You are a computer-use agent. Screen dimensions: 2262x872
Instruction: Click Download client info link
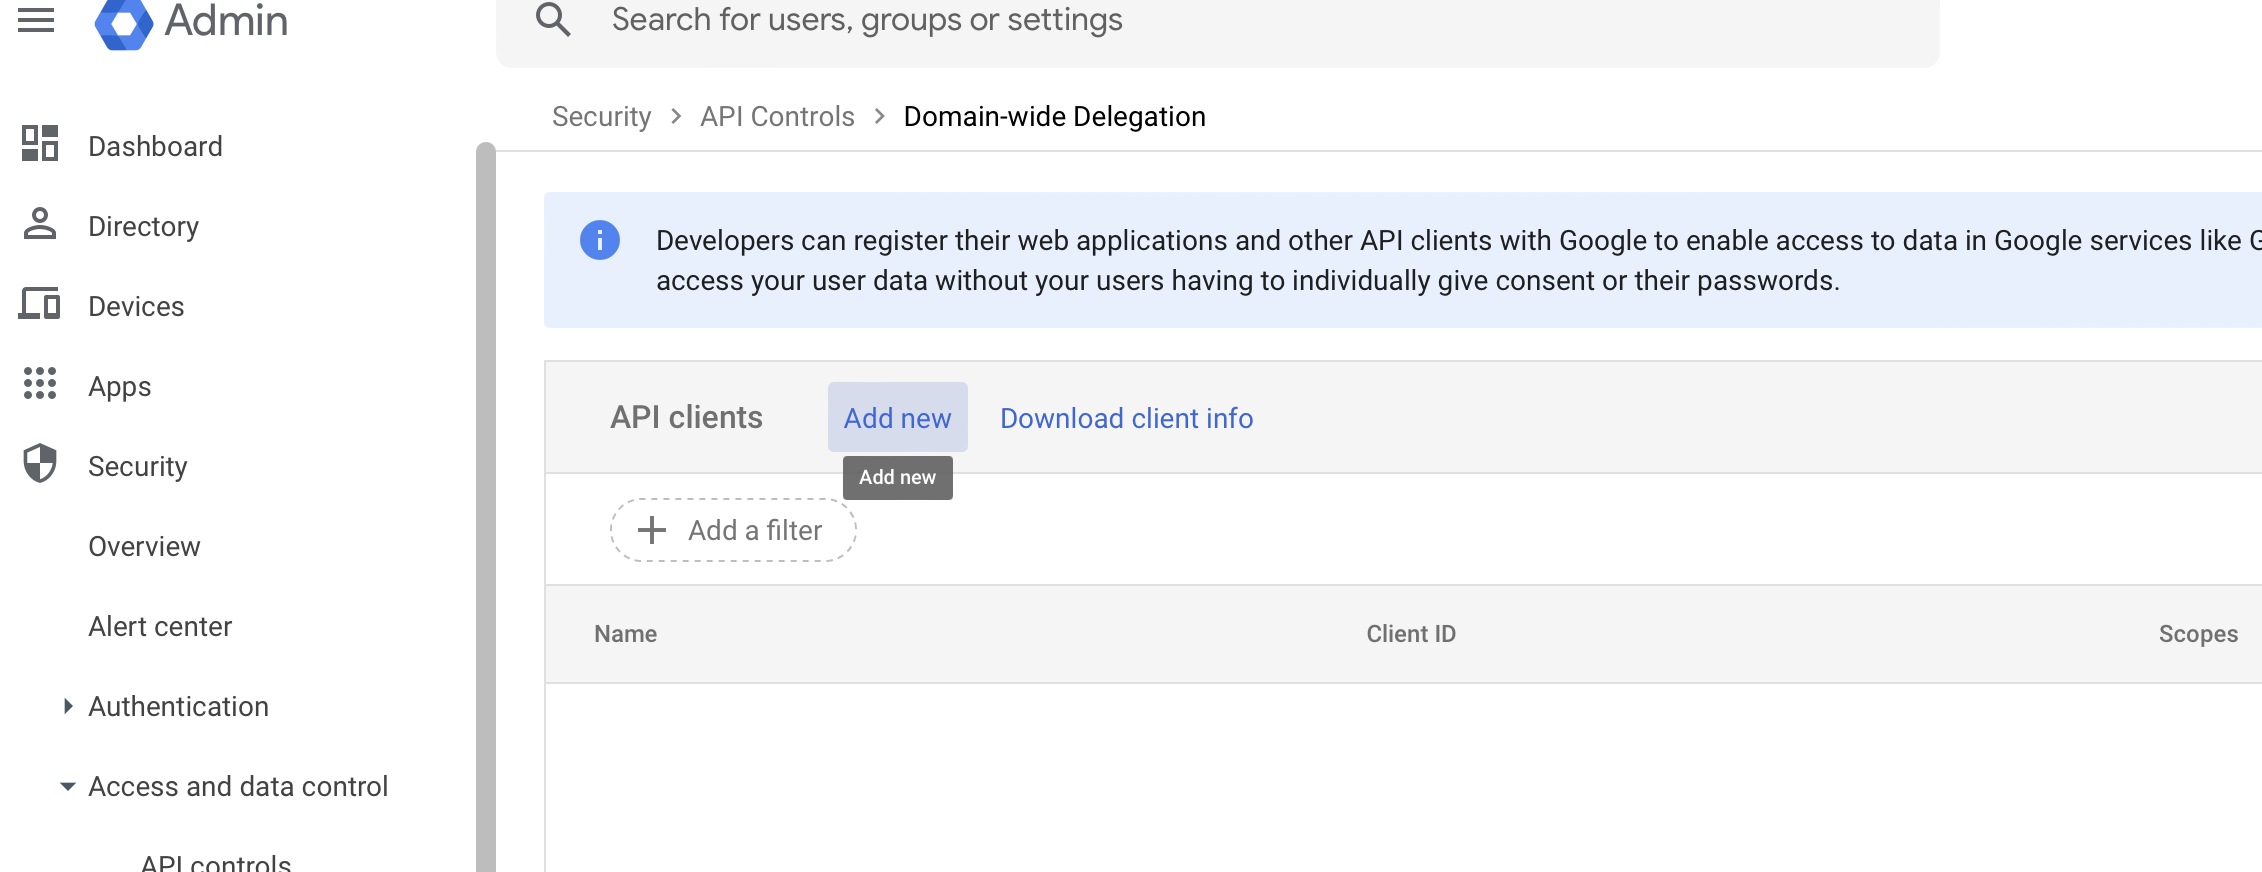click(1126, 418)
